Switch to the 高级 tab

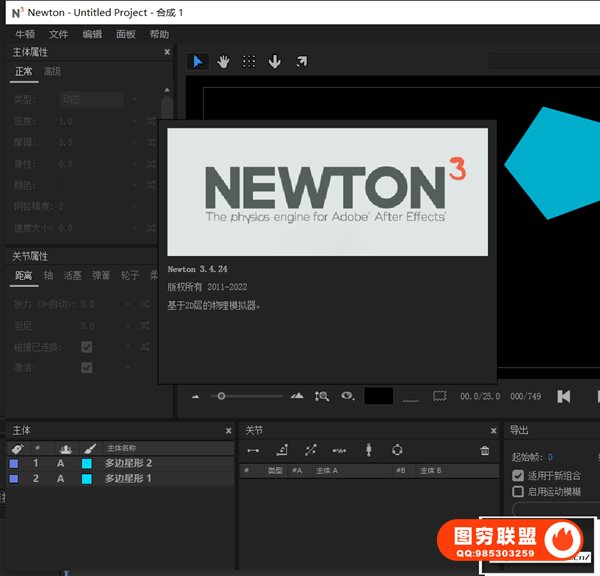pos(52,72)
